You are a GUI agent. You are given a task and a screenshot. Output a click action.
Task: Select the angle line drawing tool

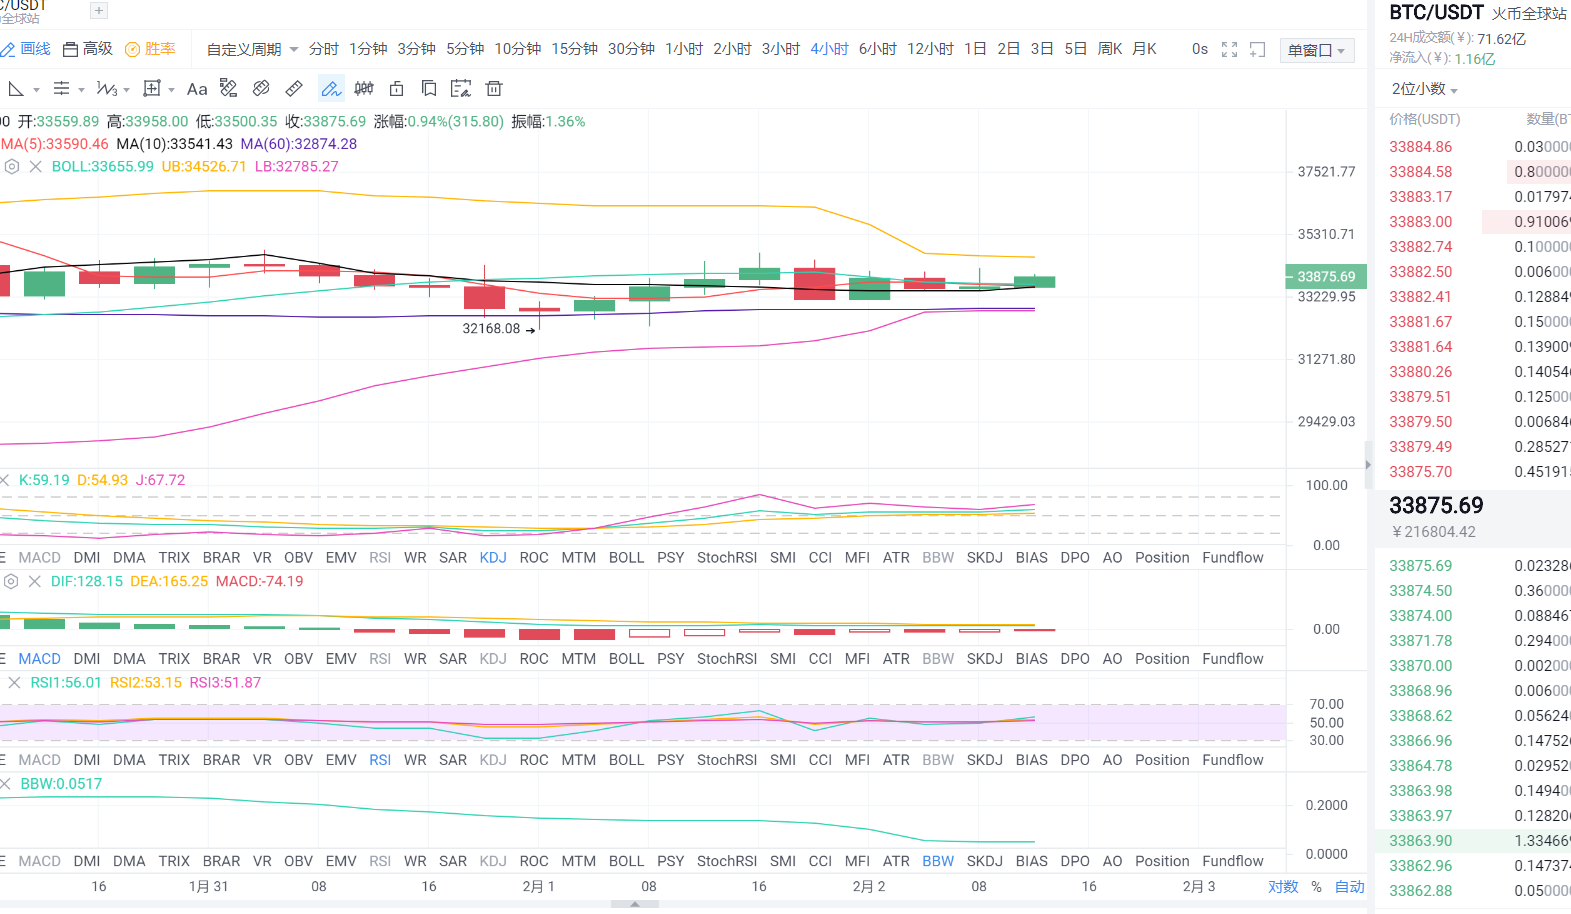tap(16, 89)
